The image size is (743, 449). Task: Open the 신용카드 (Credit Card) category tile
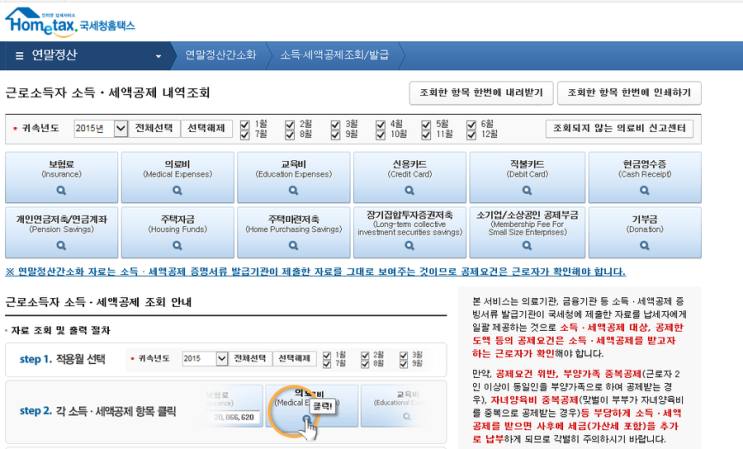409,178
